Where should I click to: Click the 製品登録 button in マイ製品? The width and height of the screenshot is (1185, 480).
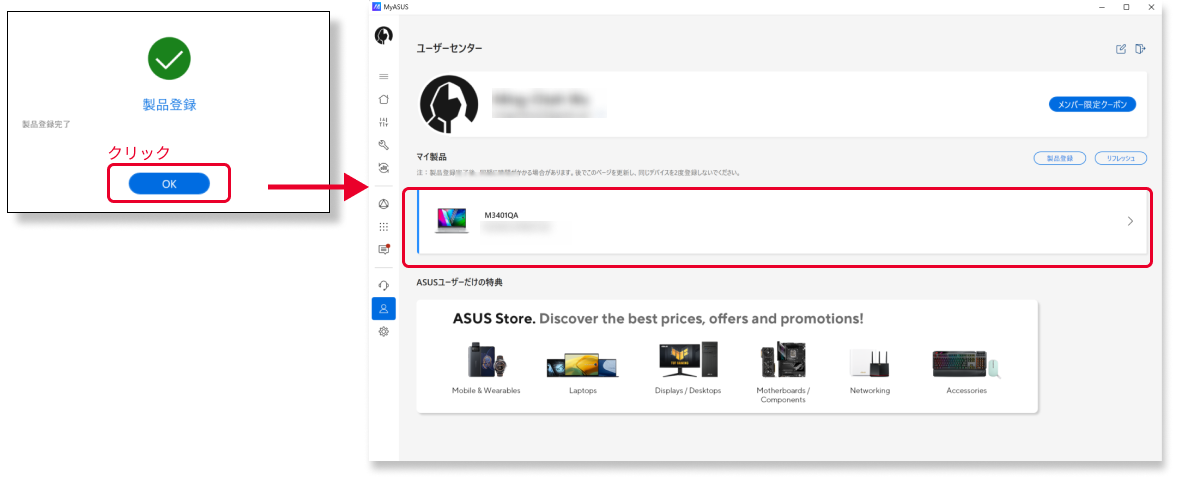click(x=1060, y=158)
